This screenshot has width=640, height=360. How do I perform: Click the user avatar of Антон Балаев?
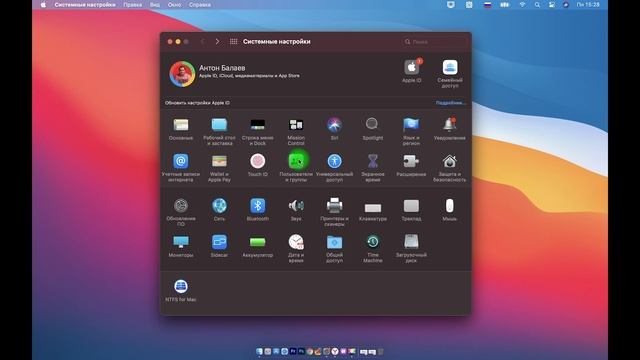pyautogui.click(x=182, y=74)
